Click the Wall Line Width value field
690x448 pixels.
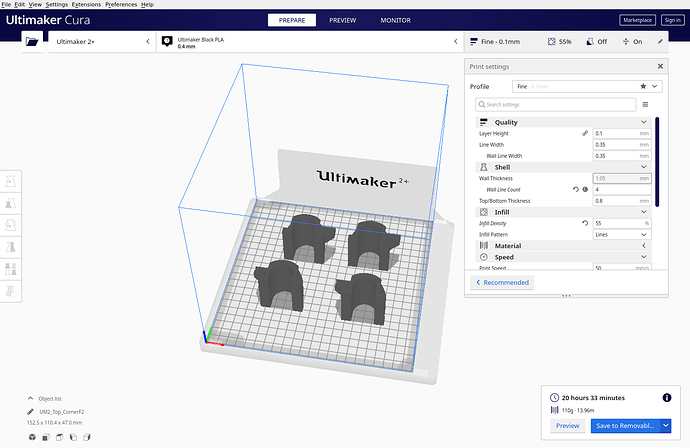(x=621, y=156)
